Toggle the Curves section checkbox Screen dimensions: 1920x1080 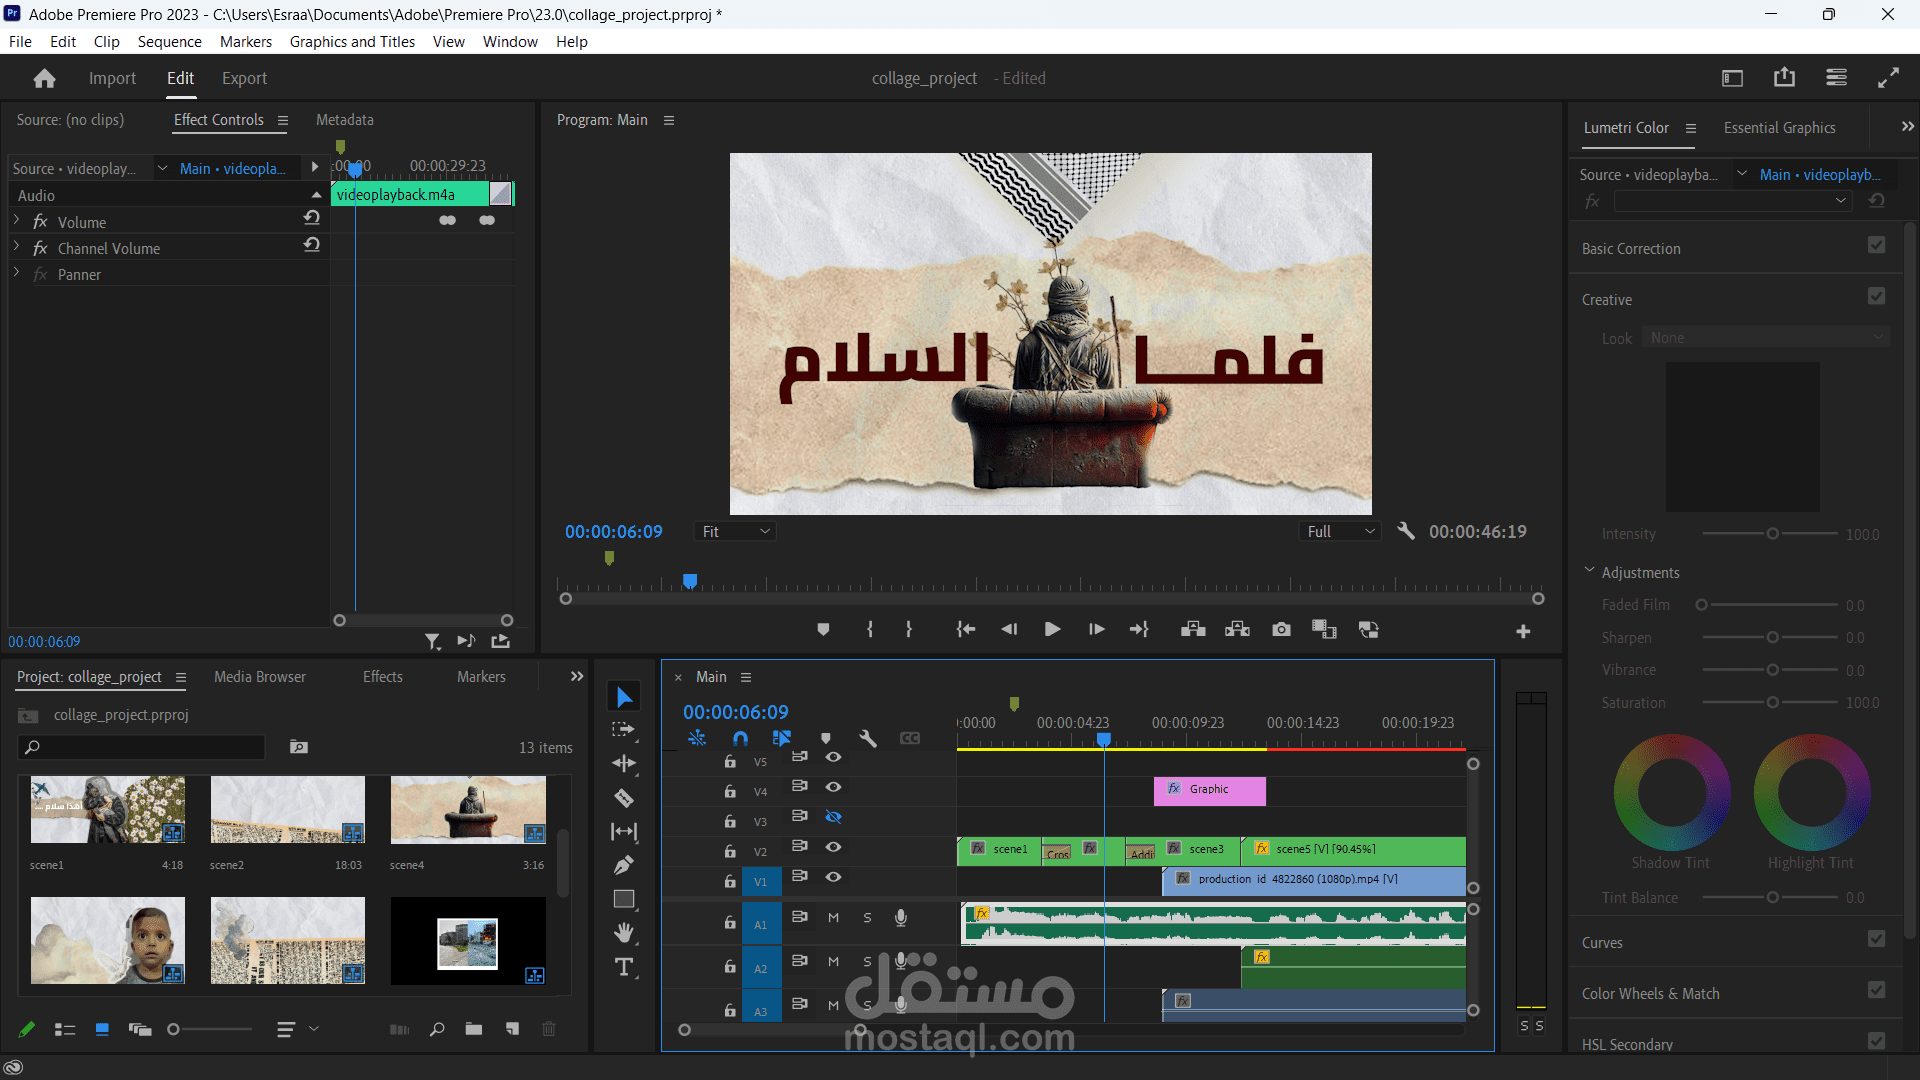tap(1876, 939)
